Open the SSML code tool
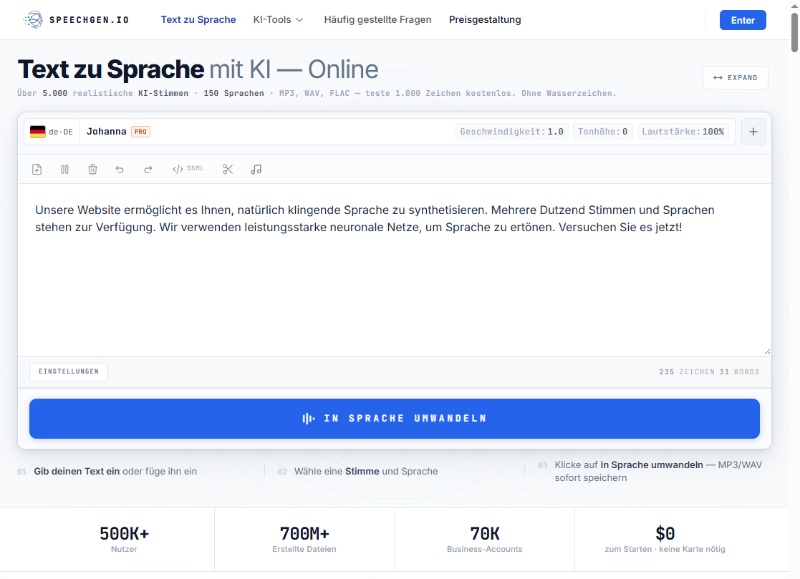The image size is (800, 579). [x=188, y=169]
